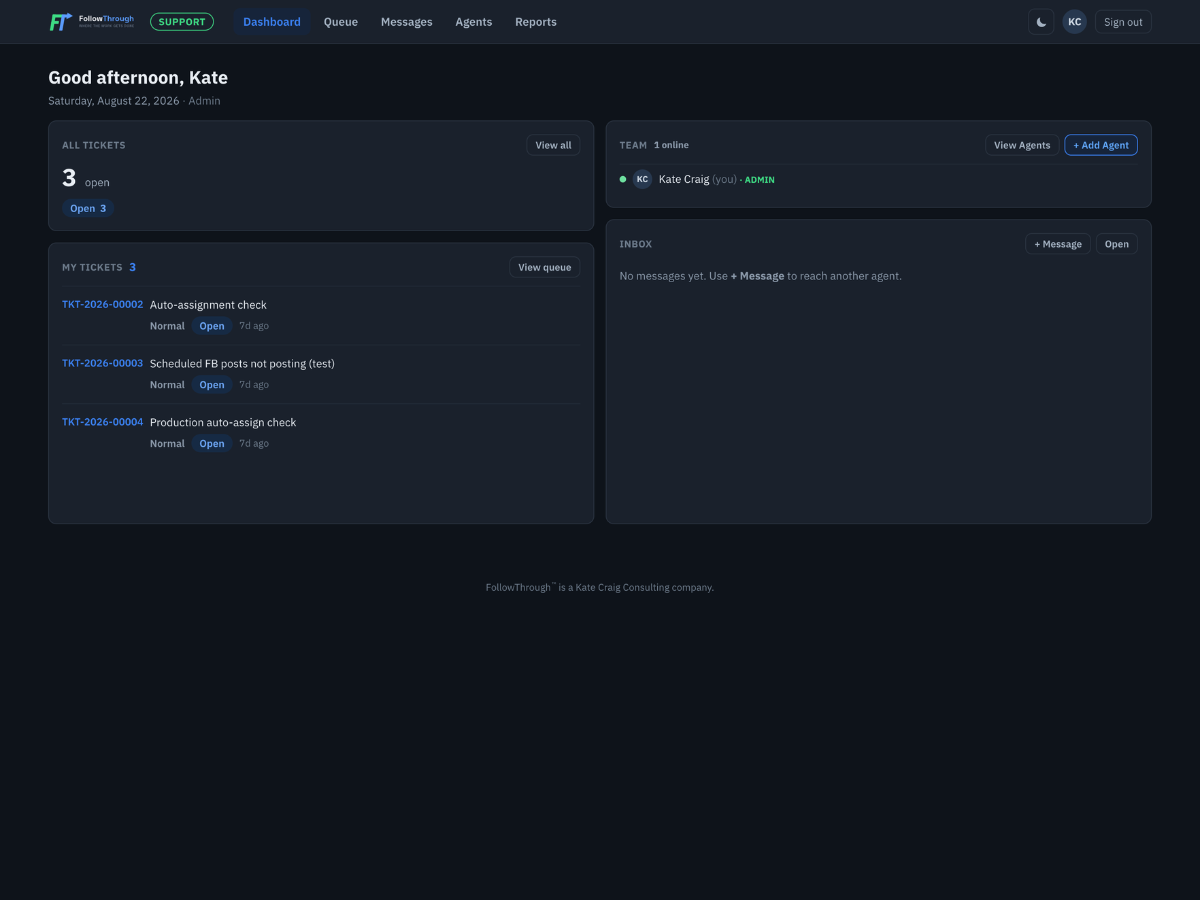Click the 'Good afternoon, Kate' heading
The width and height of the screenshot is (1200, 900).
click(138, 78)
